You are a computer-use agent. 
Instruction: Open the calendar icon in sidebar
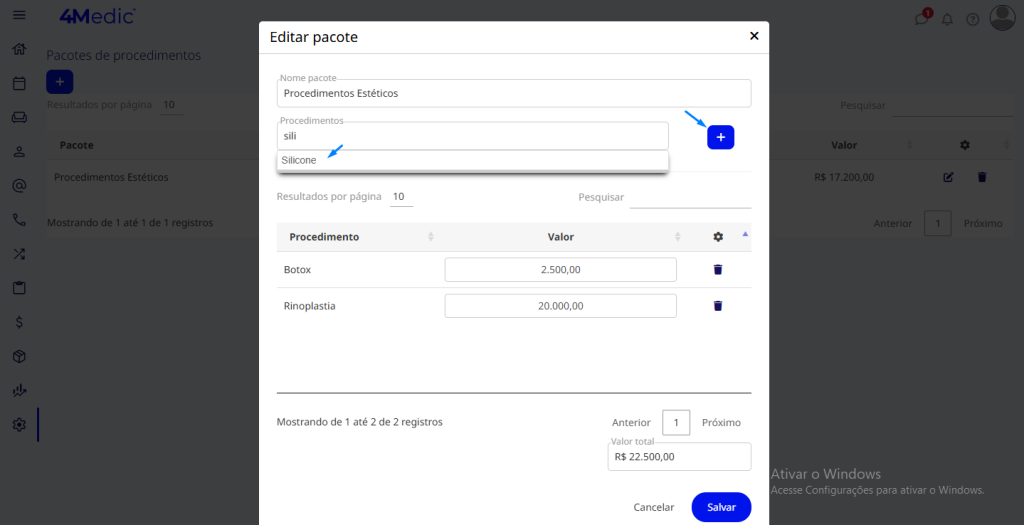[x=19, y=83]
